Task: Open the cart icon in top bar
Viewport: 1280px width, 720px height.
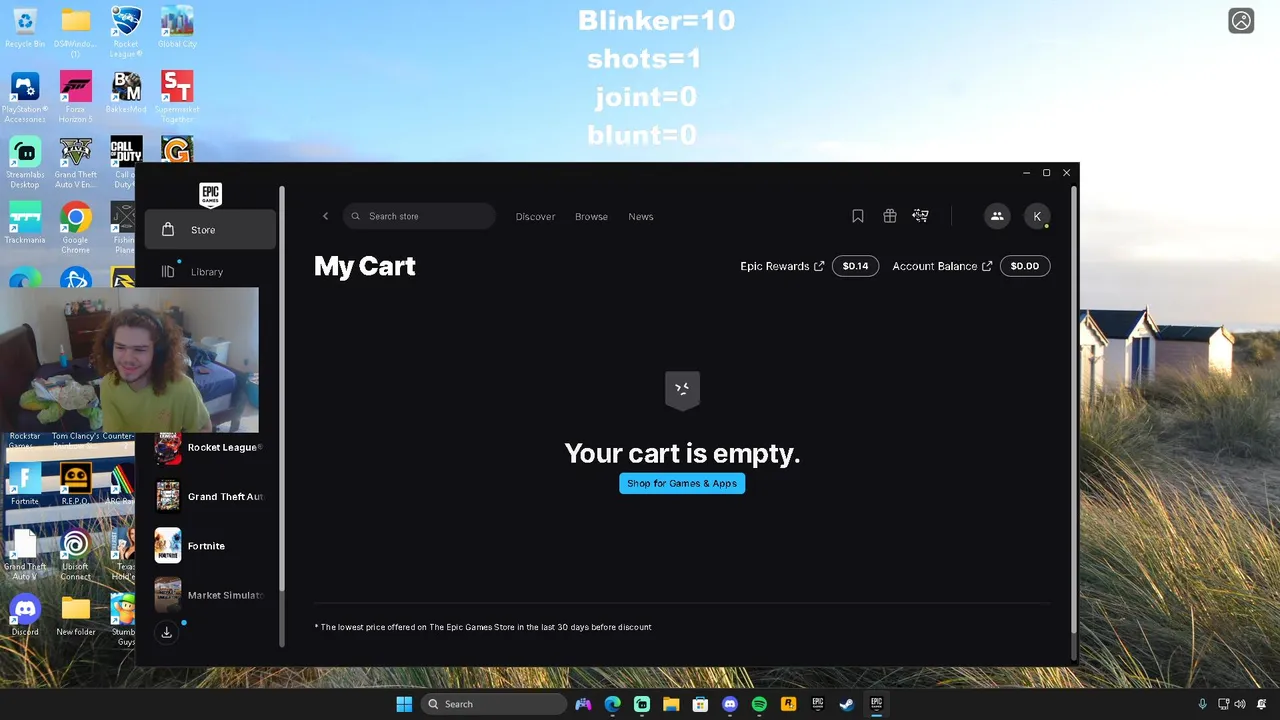Action: (921, 216)
